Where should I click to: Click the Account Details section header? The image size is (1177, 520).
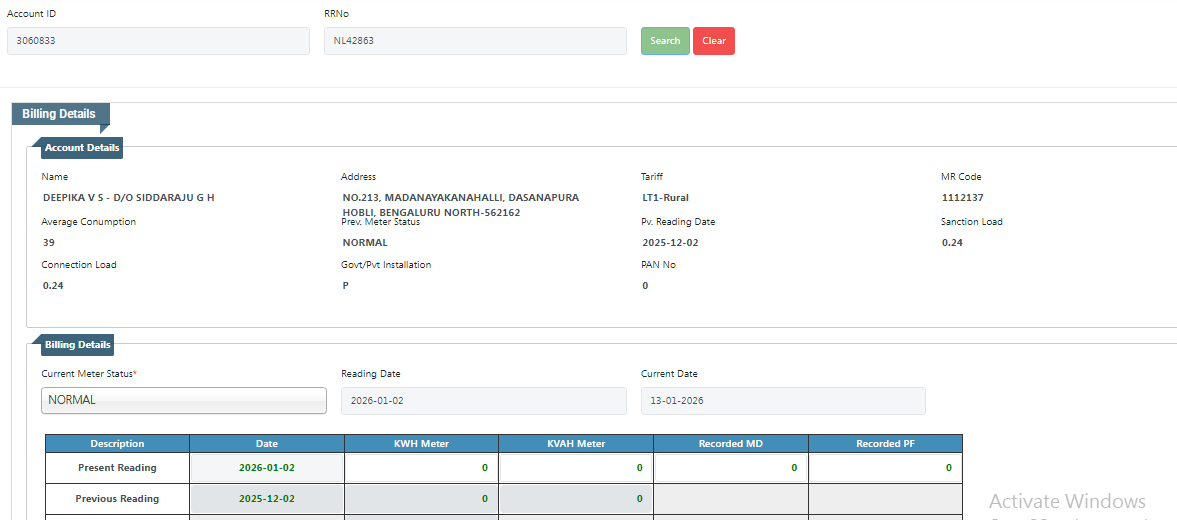(82, 148)
